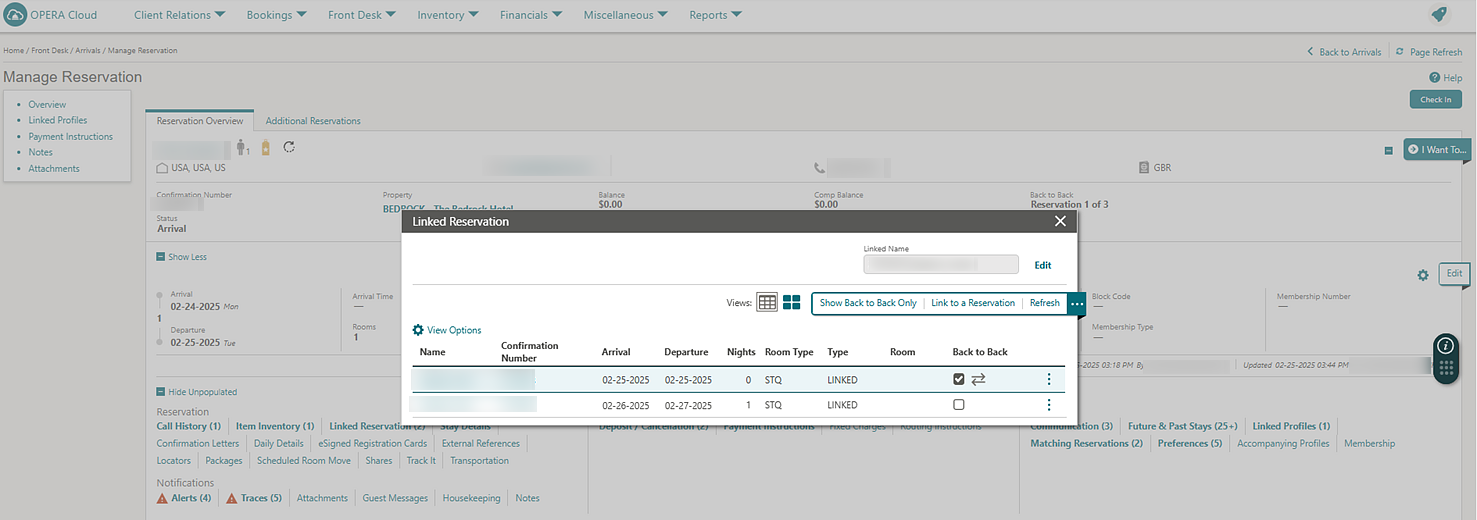
Task: Switch to Additional Reservations tab
Action: tap(313, 121)
